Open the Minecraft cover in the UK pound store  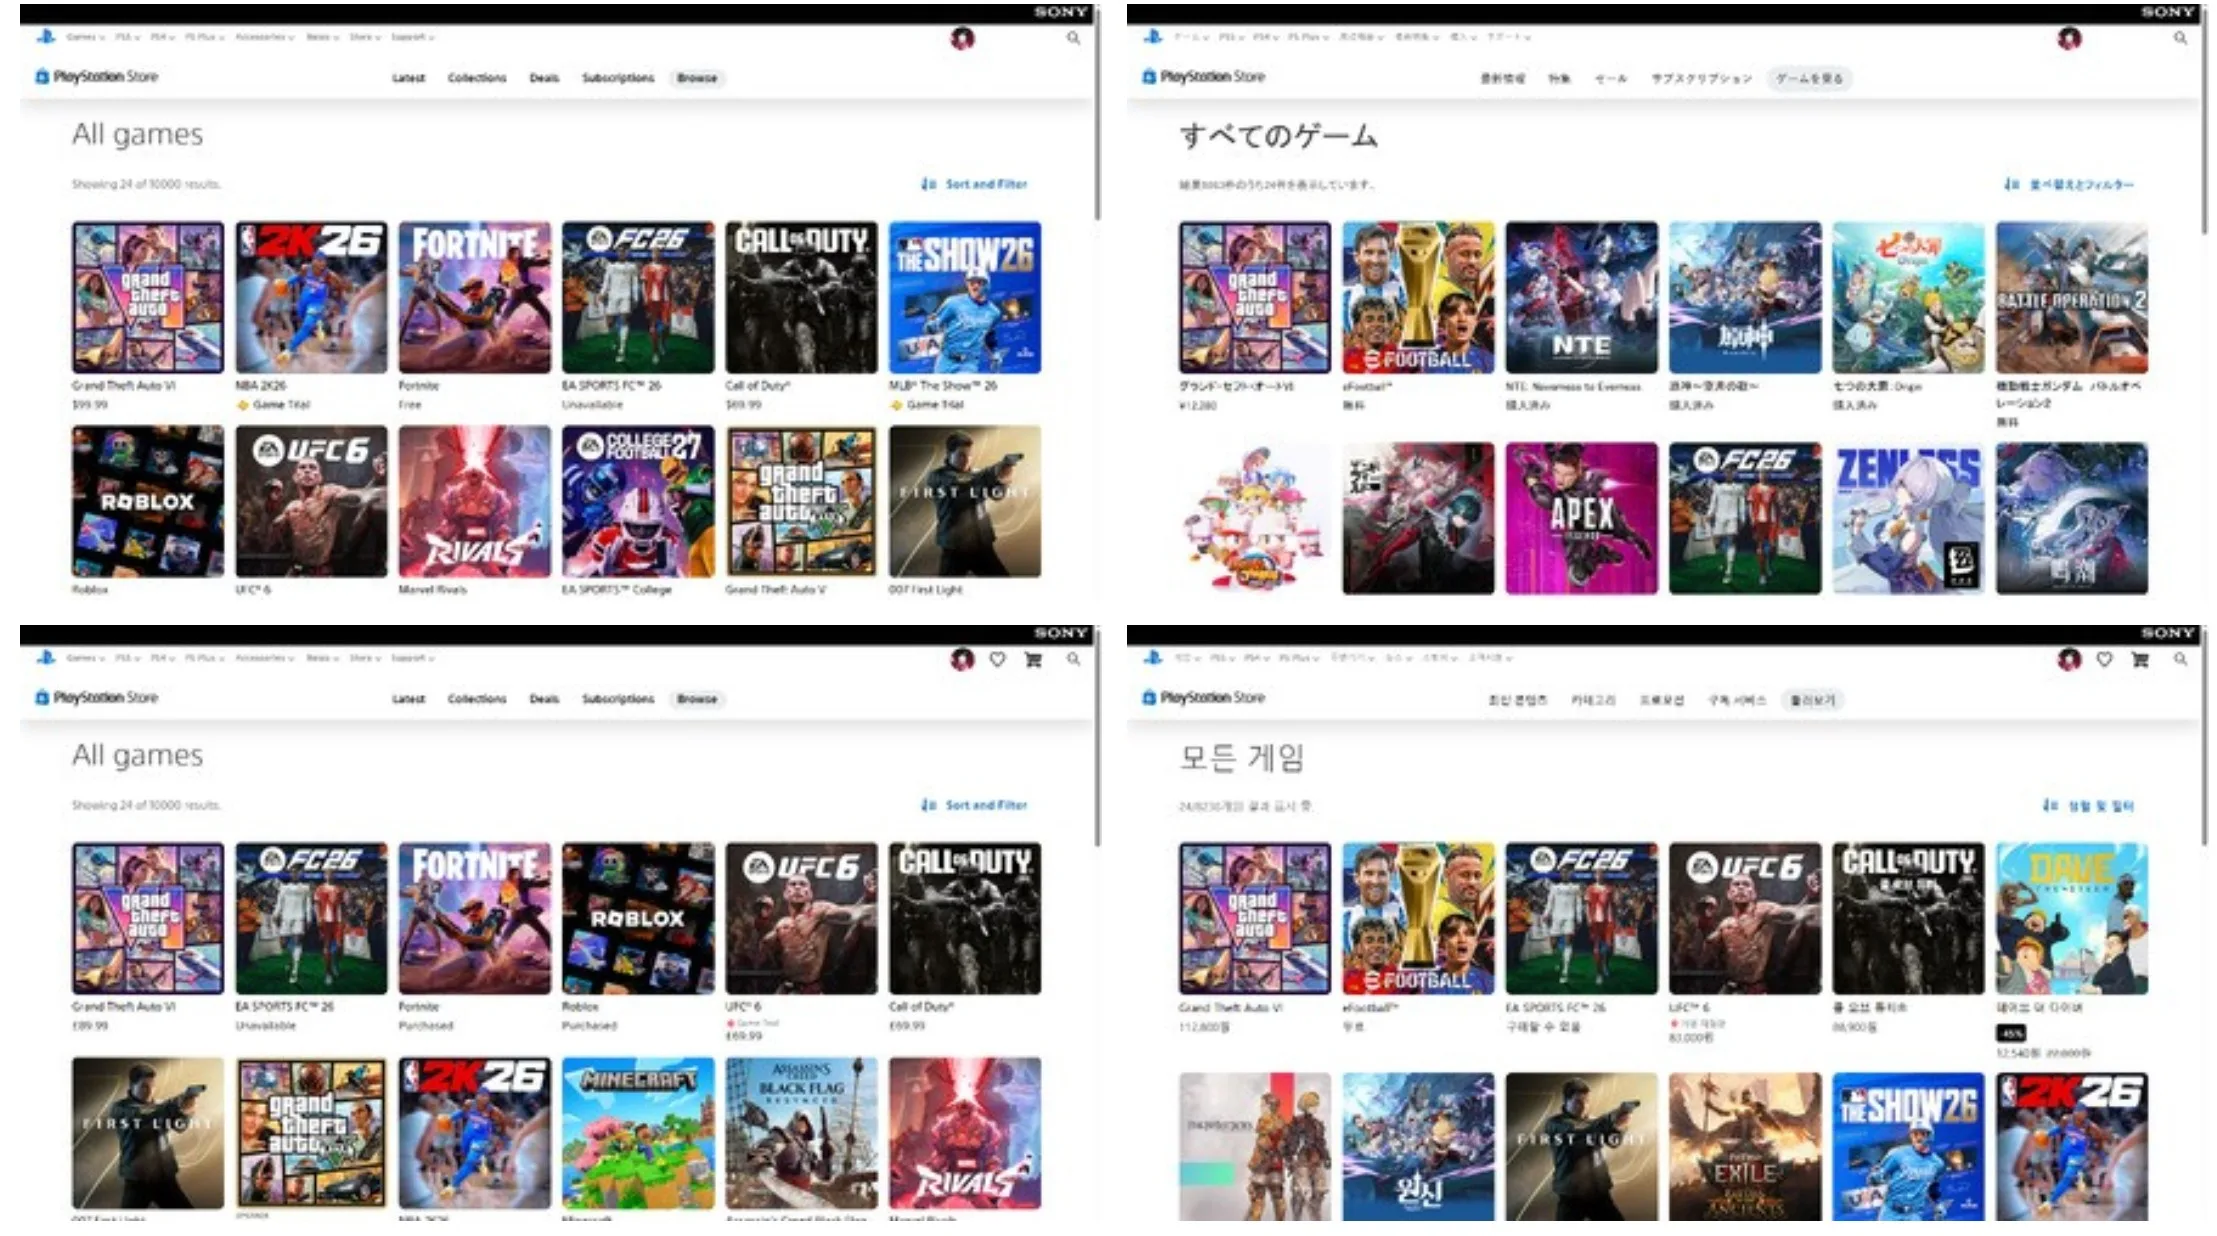pos(638,1133)
